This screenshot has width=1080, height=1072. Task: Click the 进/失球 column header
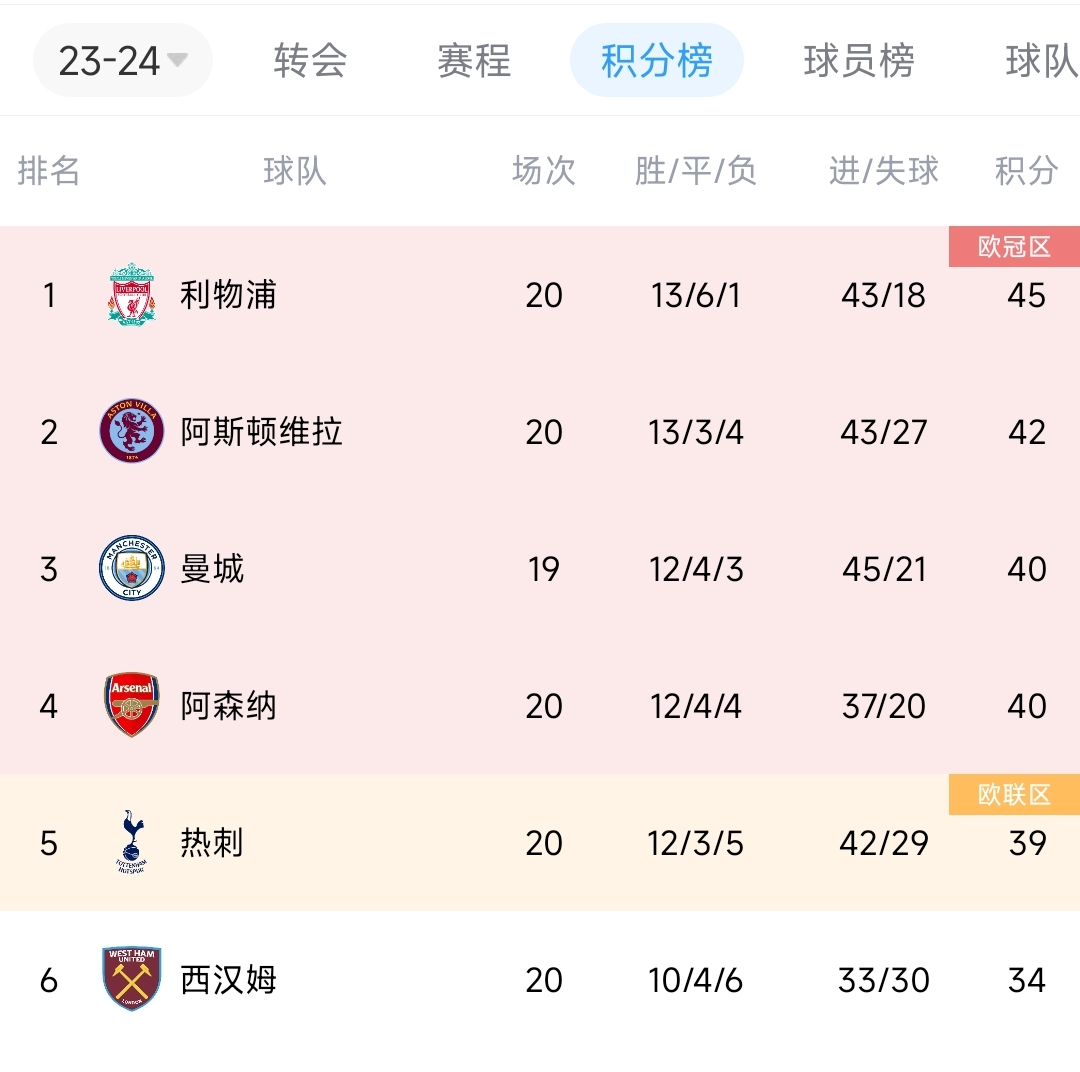click(884, 171)
